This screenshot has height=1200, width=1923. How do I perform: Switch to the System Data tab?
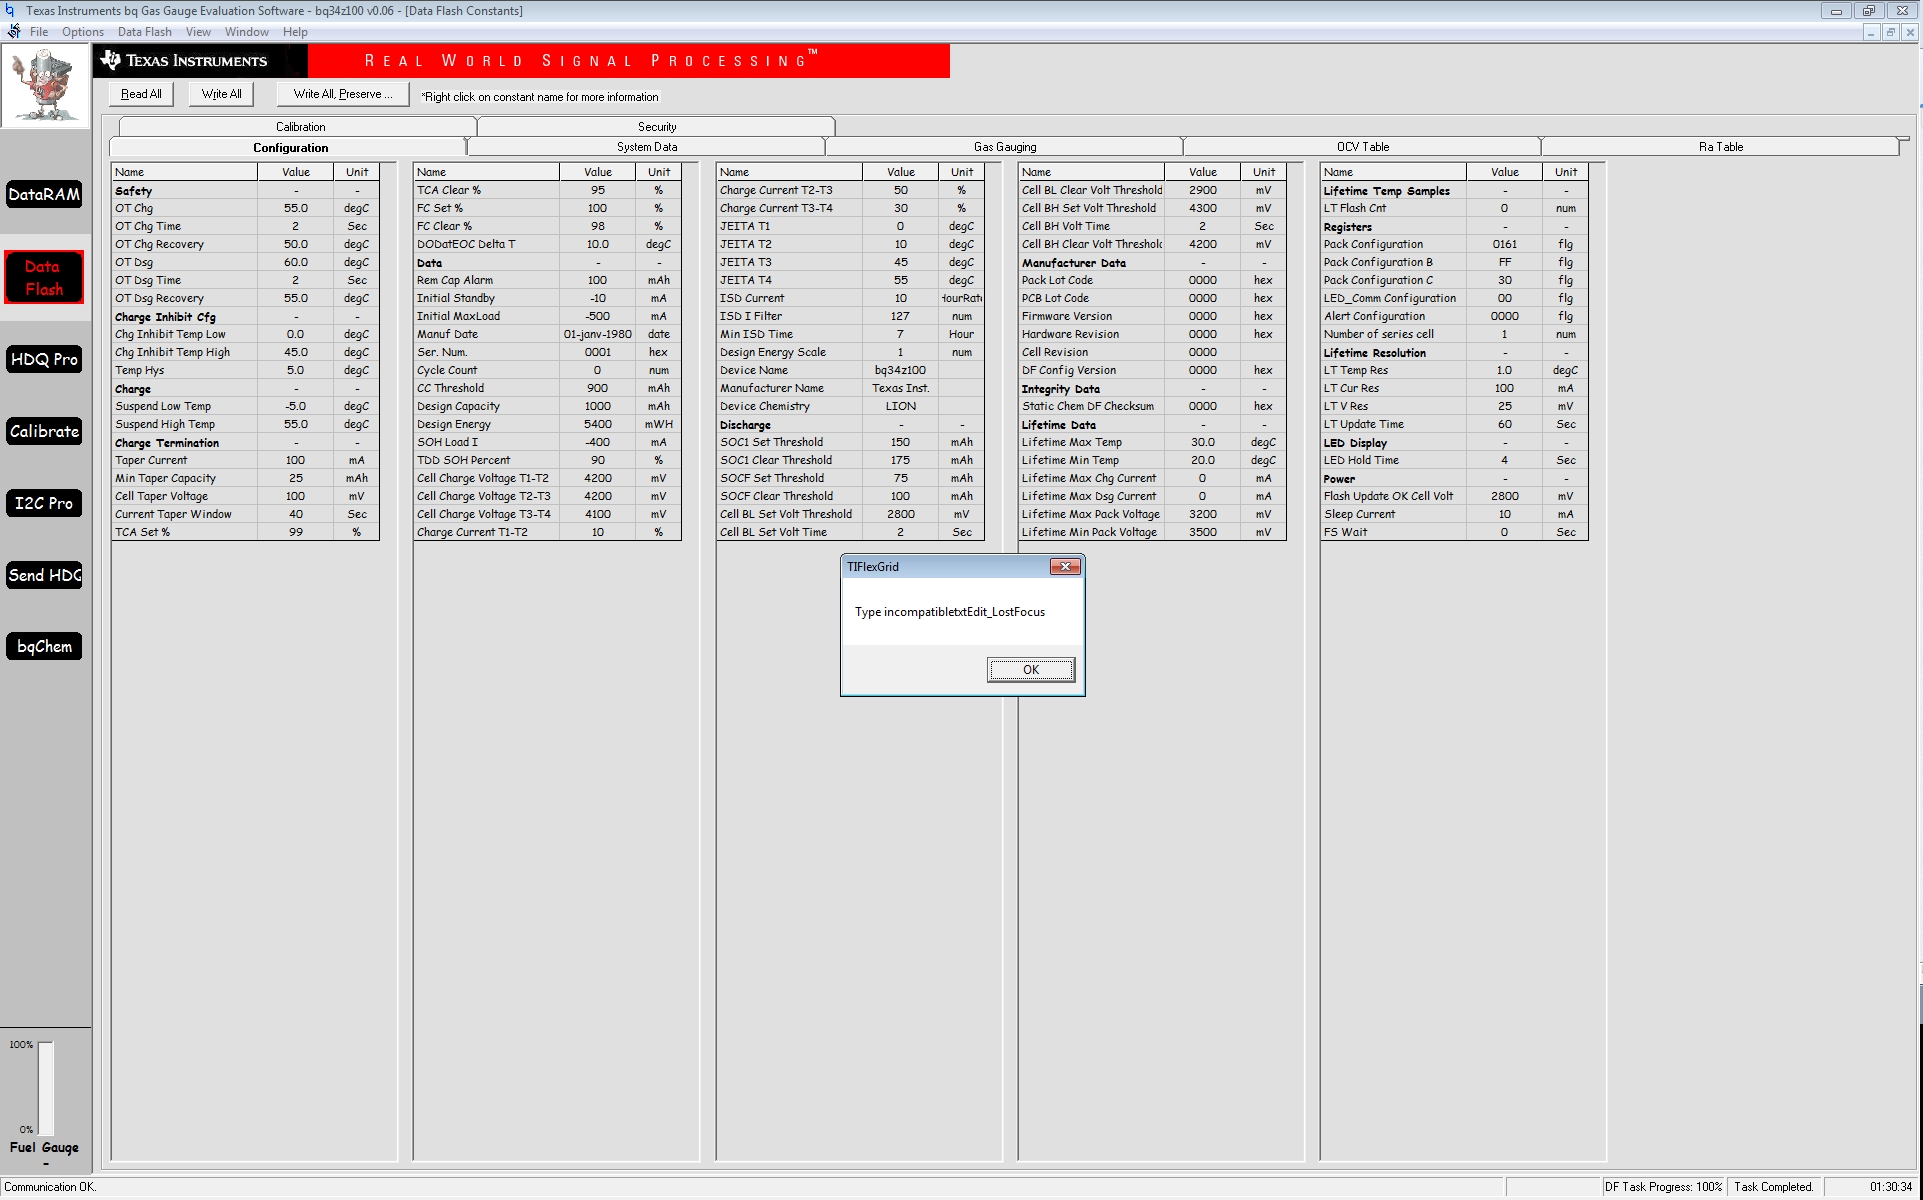[647, 147]
